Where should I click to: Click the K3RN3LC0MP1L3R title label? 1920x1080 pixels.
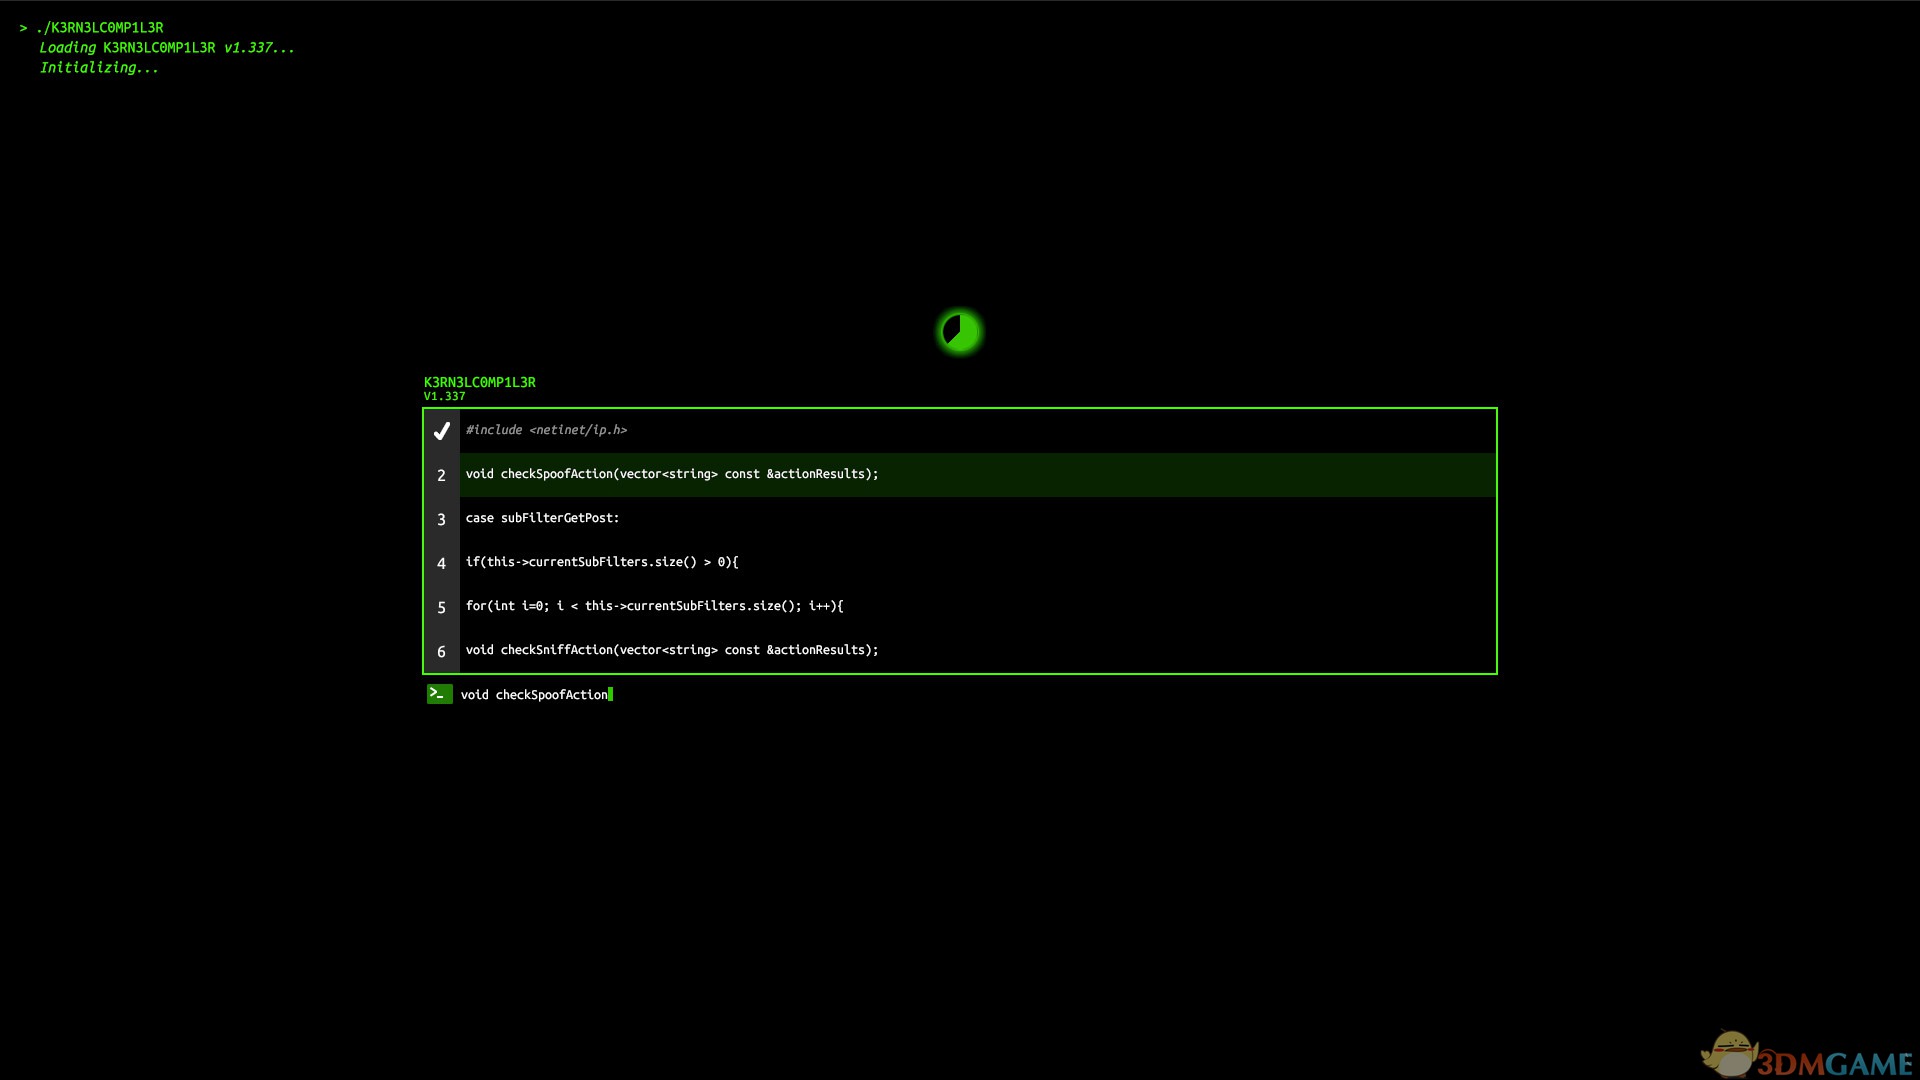click(x=479, y=382)
